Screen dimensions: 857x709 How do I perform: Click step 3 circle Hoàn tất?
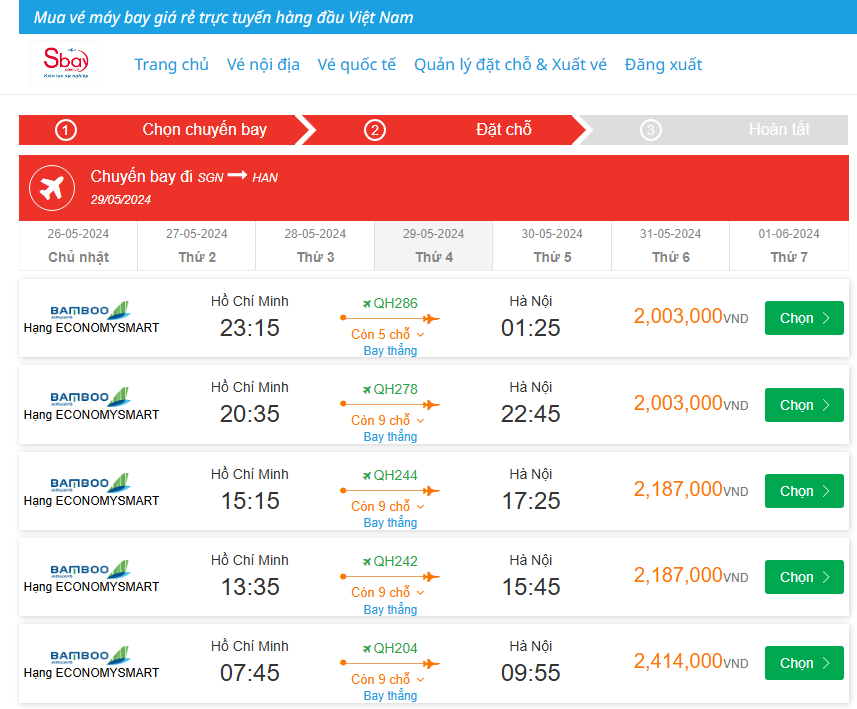click(x=650, y=130)
